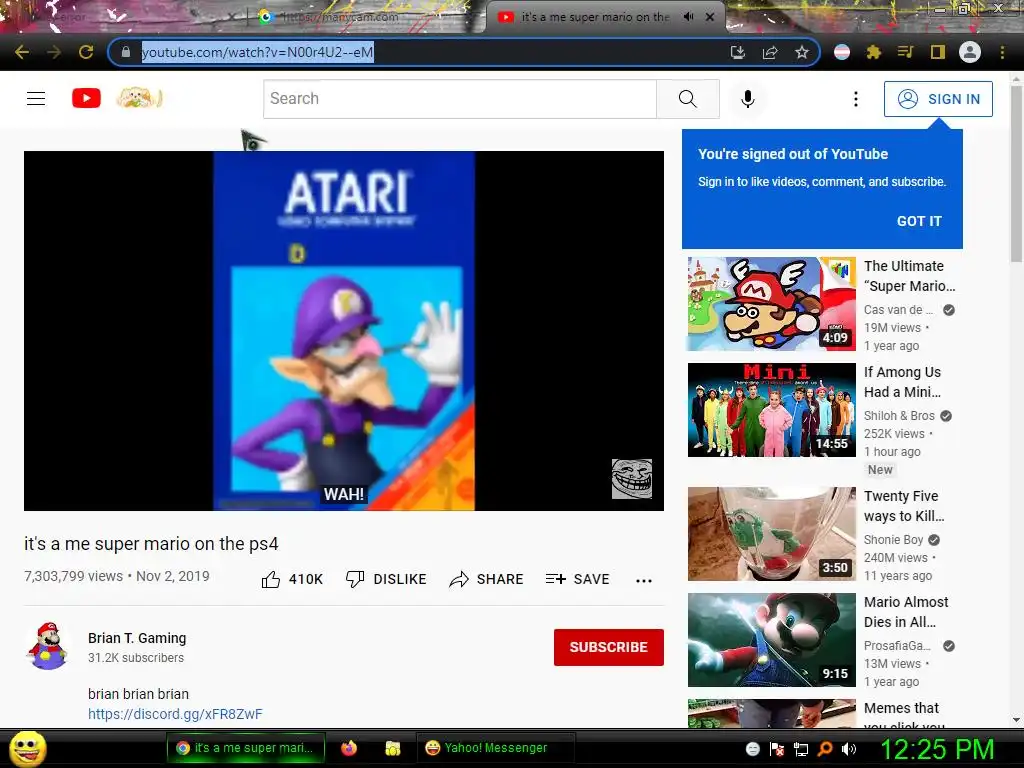Open the Chrome extensions puzzle icon
The image size is (1024, 768).
coord(874,52)
